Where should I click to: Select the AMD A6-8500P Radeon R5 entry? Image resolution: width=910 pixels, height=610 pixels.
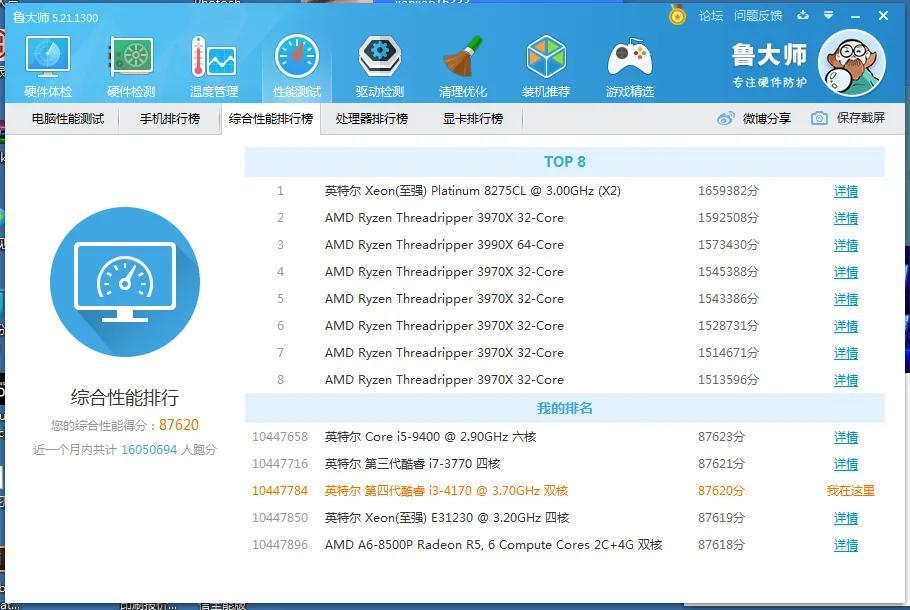[493, 545]
